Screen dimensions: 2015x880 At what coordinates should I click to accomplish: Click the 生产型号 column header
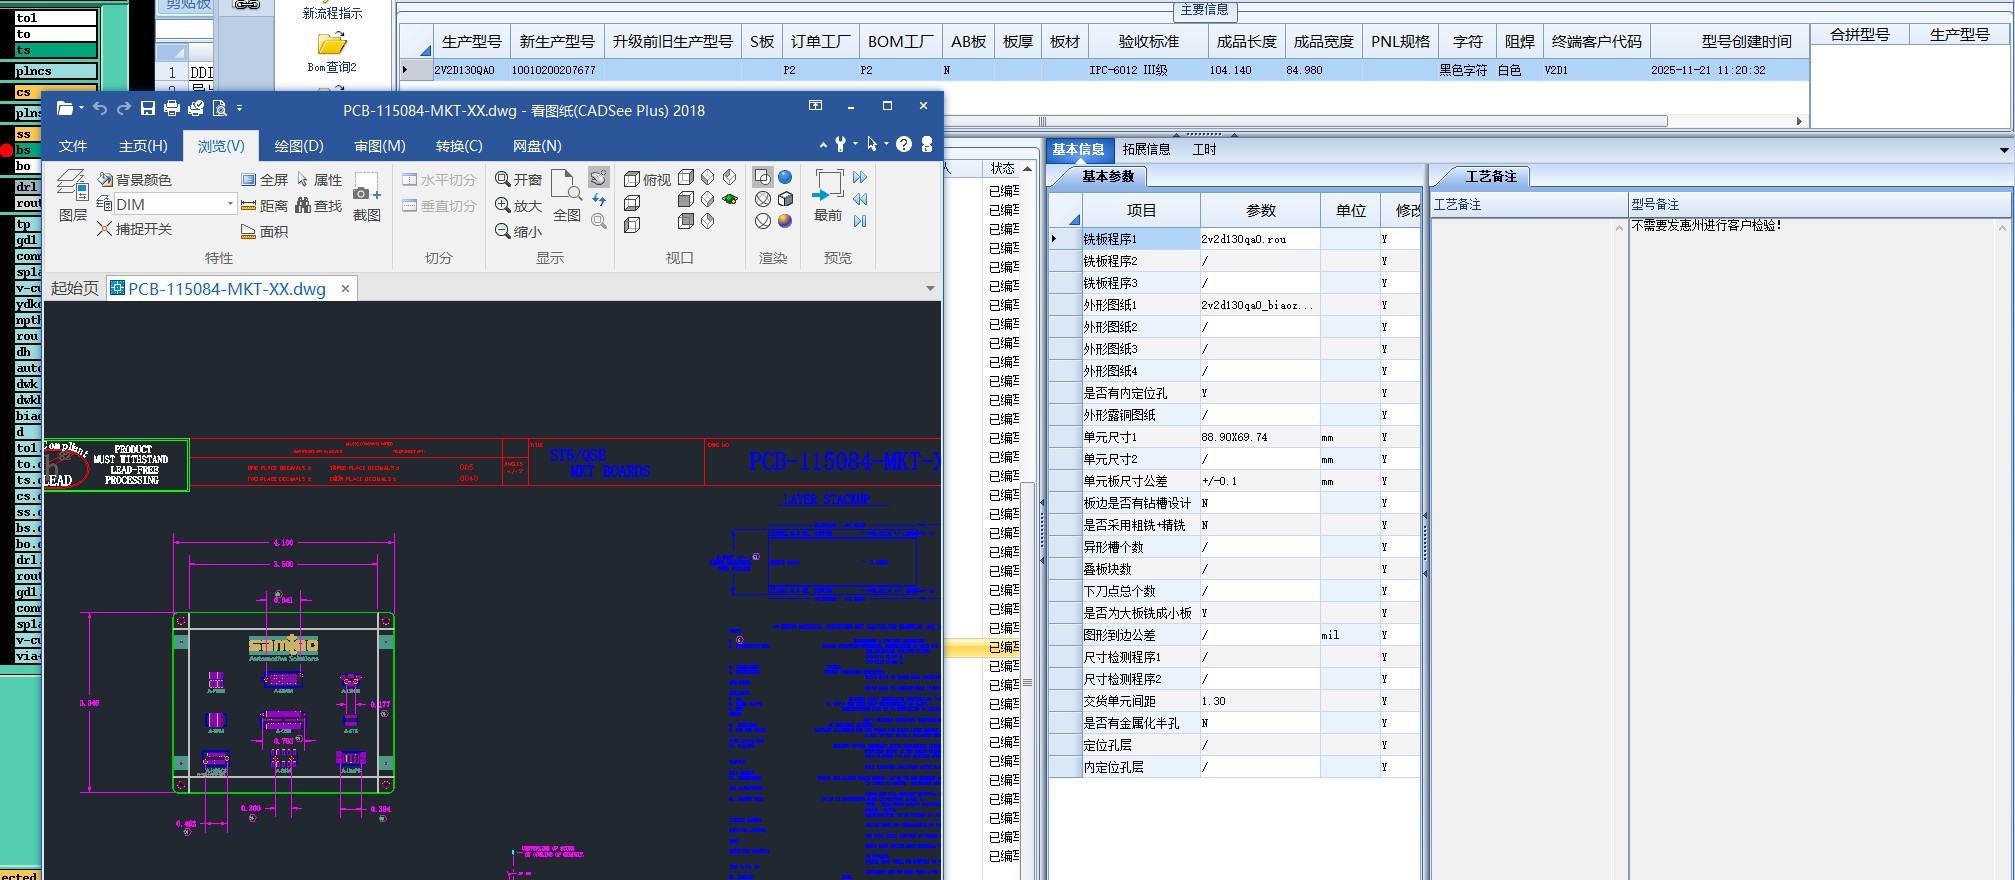471,42
